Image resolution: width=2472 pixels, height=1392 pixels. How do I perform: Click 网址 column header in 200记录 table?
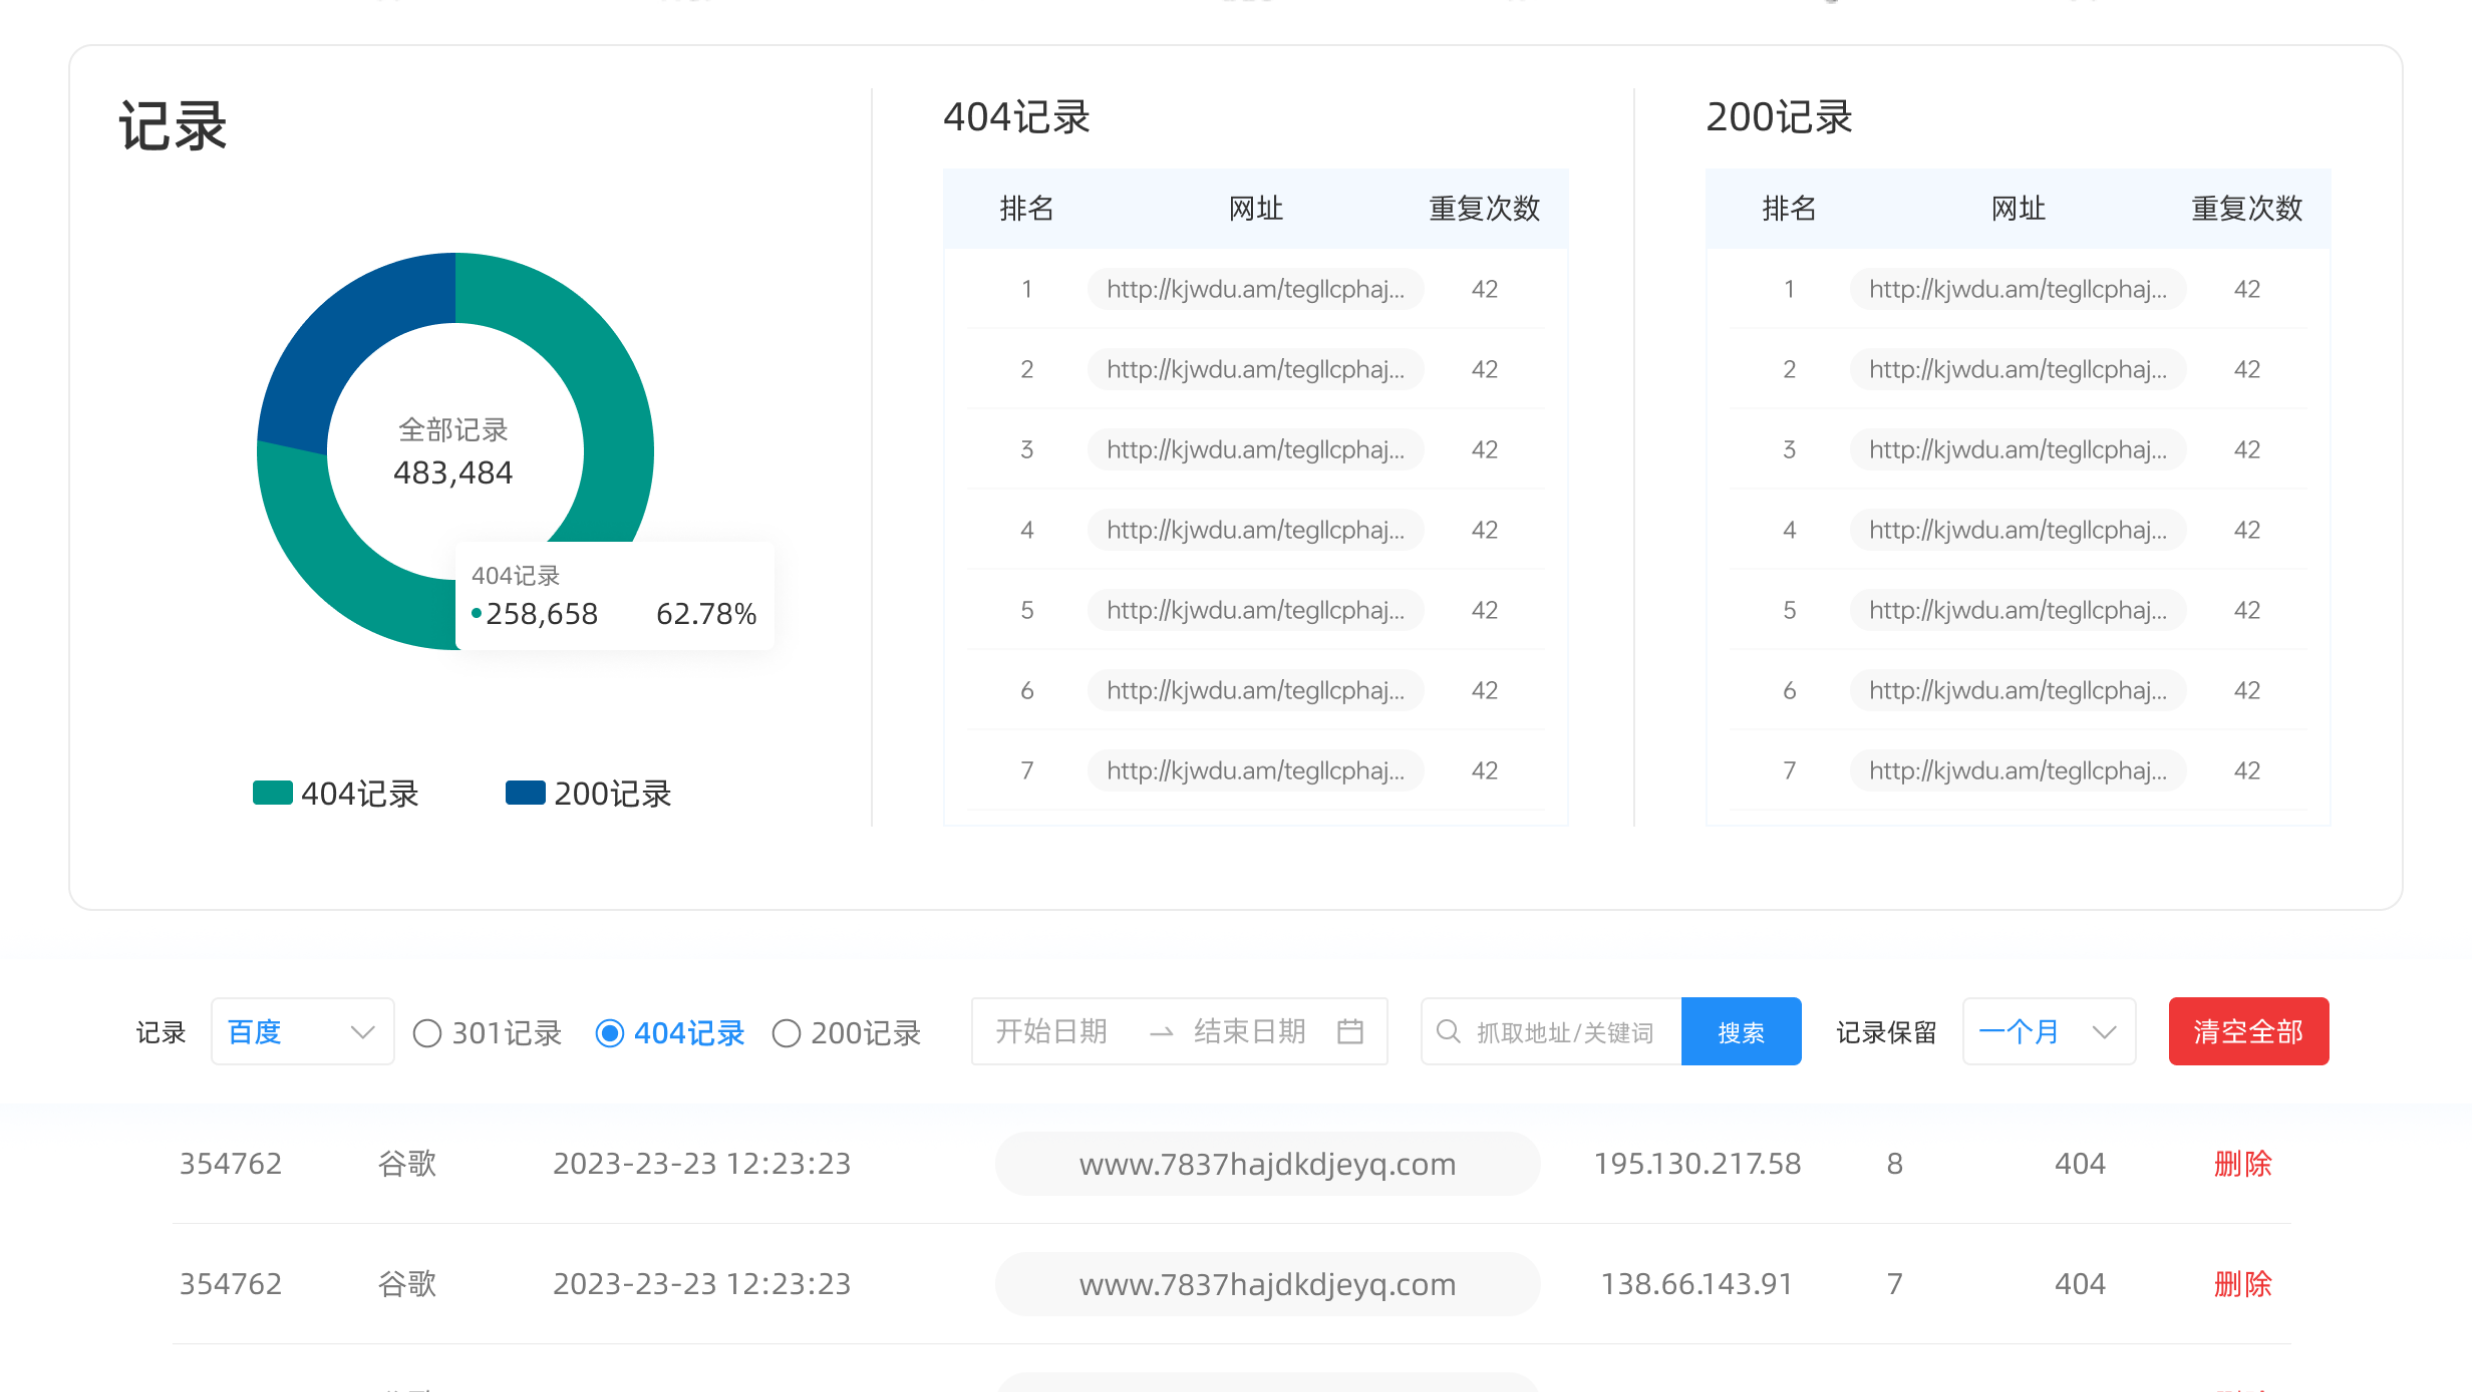coord(2018,208)
